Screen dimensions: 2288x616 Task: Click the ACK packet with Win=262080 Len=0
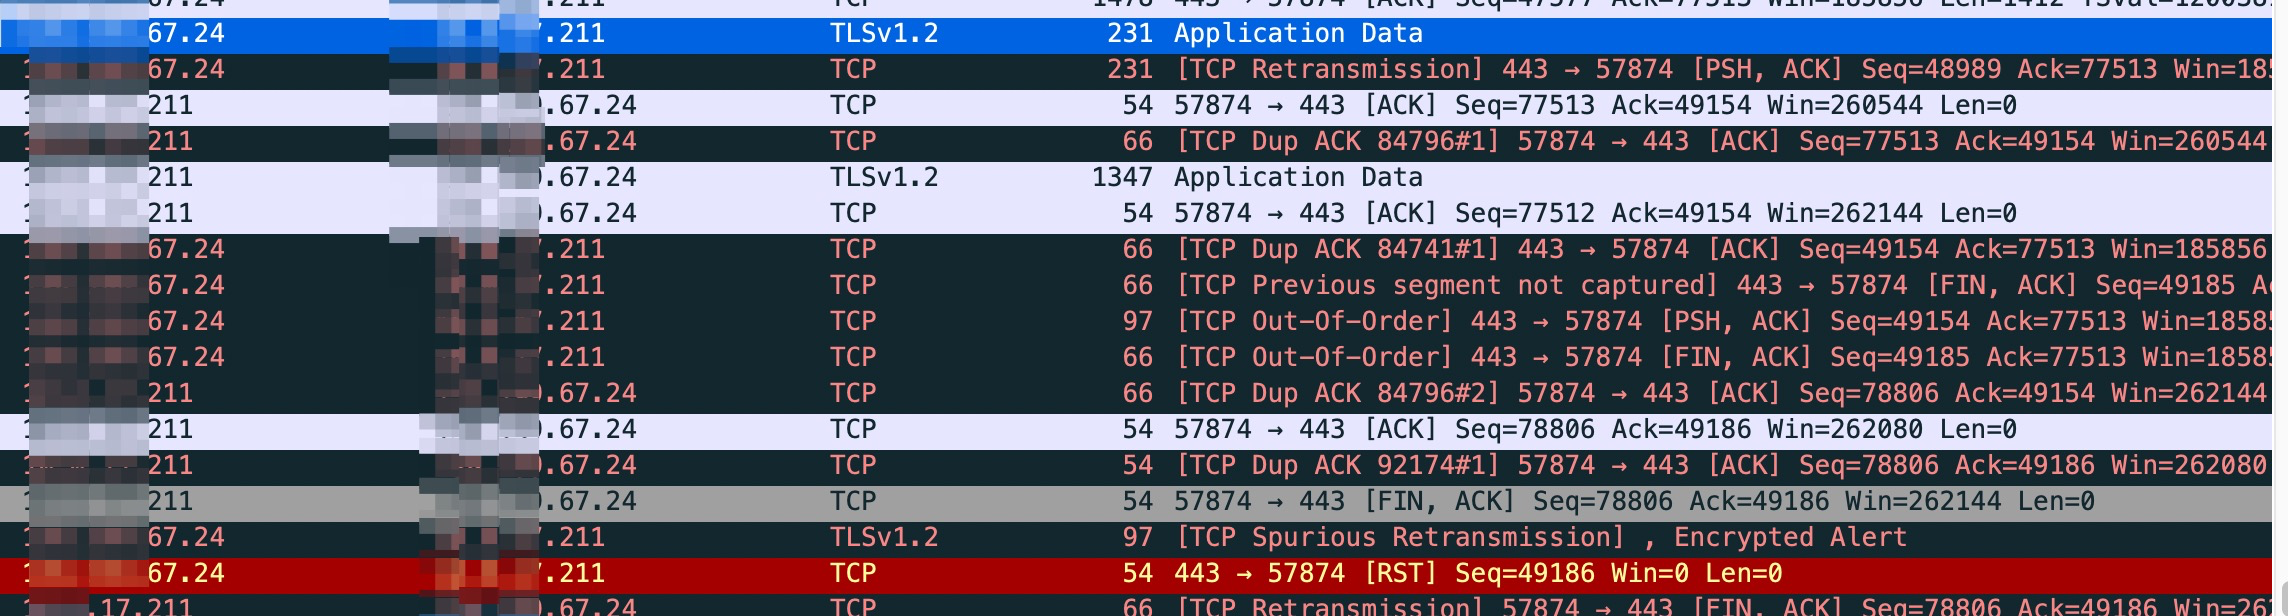1594,430
